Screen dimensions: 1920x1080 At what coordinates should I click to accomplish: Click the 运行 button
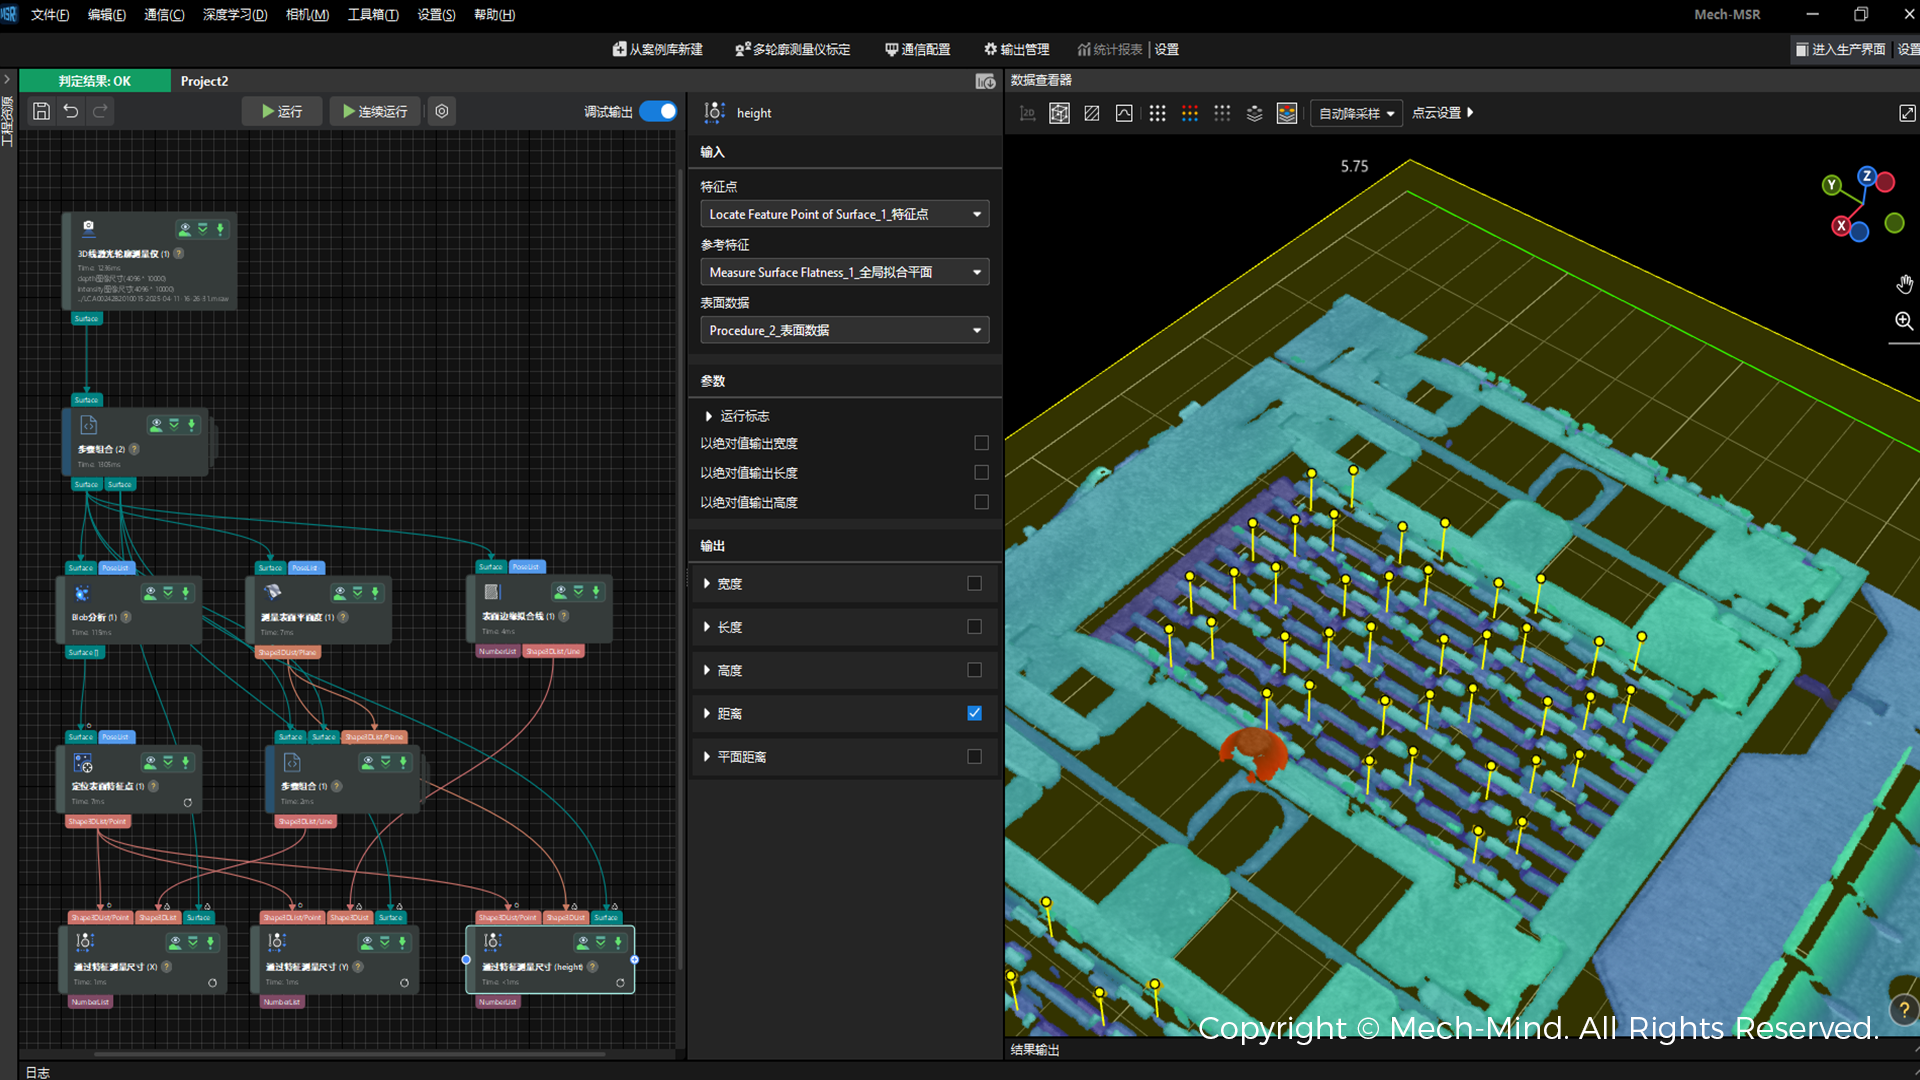pyautogui.click(x=282, y=111)
